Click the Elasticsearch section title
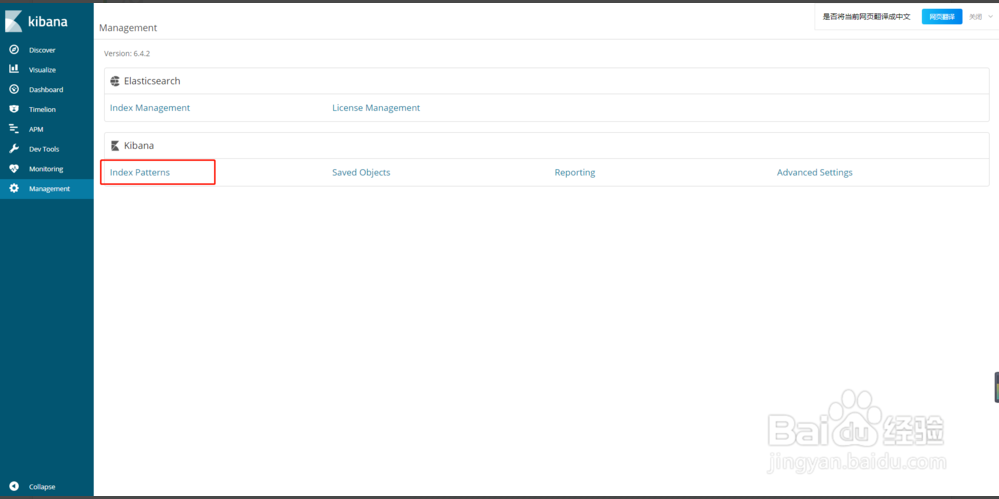Screen dimensions: 999x499 tap(152, 81)
